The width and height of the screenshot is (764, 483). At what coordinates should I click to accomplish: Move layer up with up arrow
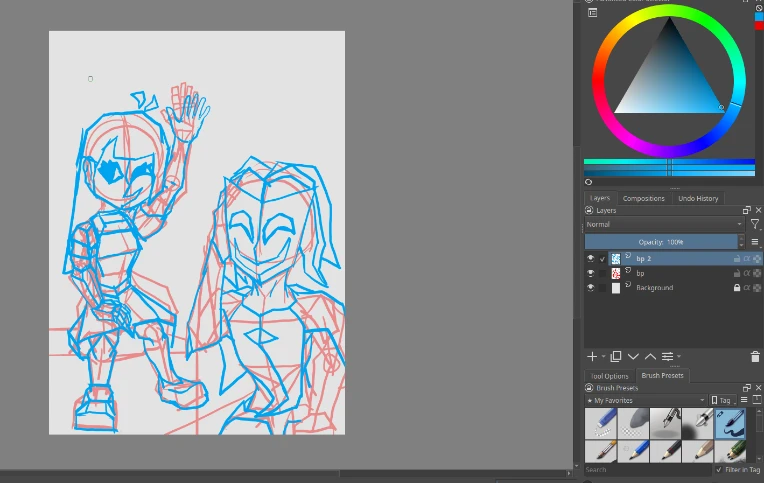[x=650, y=357]
